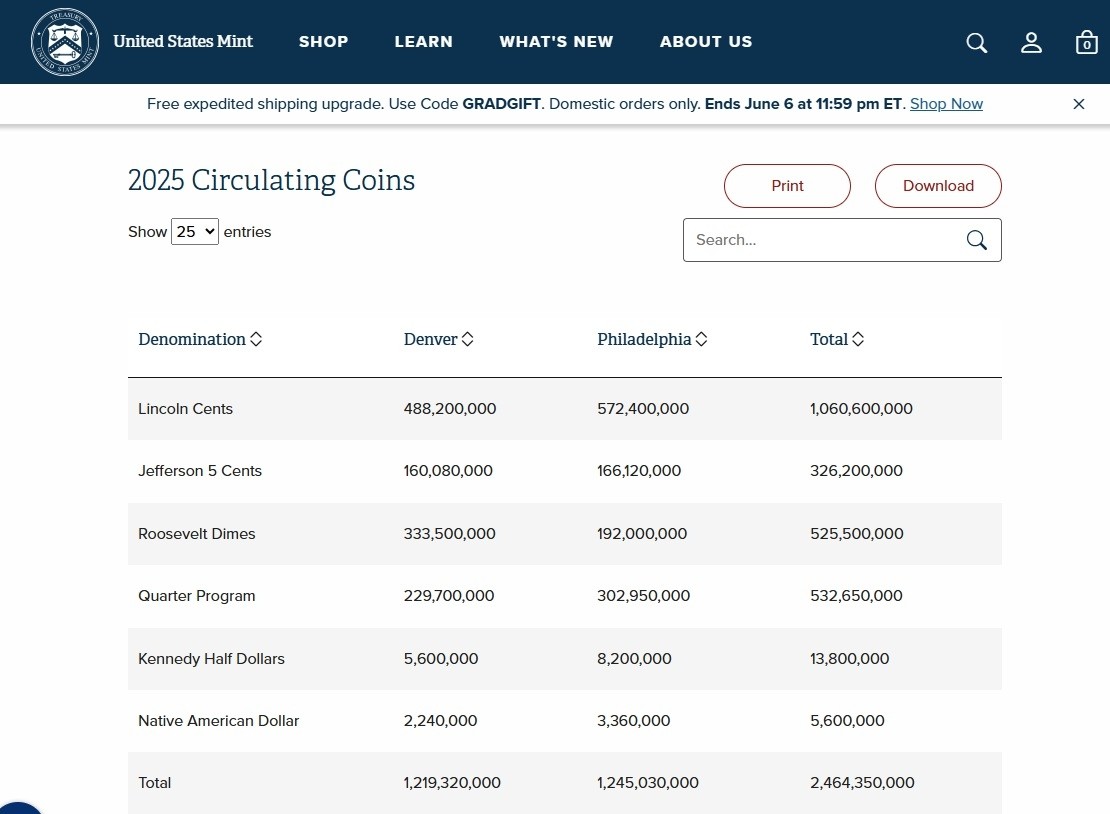Screen dimensions: 1110x814
Task: Open the LEARN menu
Action: tap(423, 42)
